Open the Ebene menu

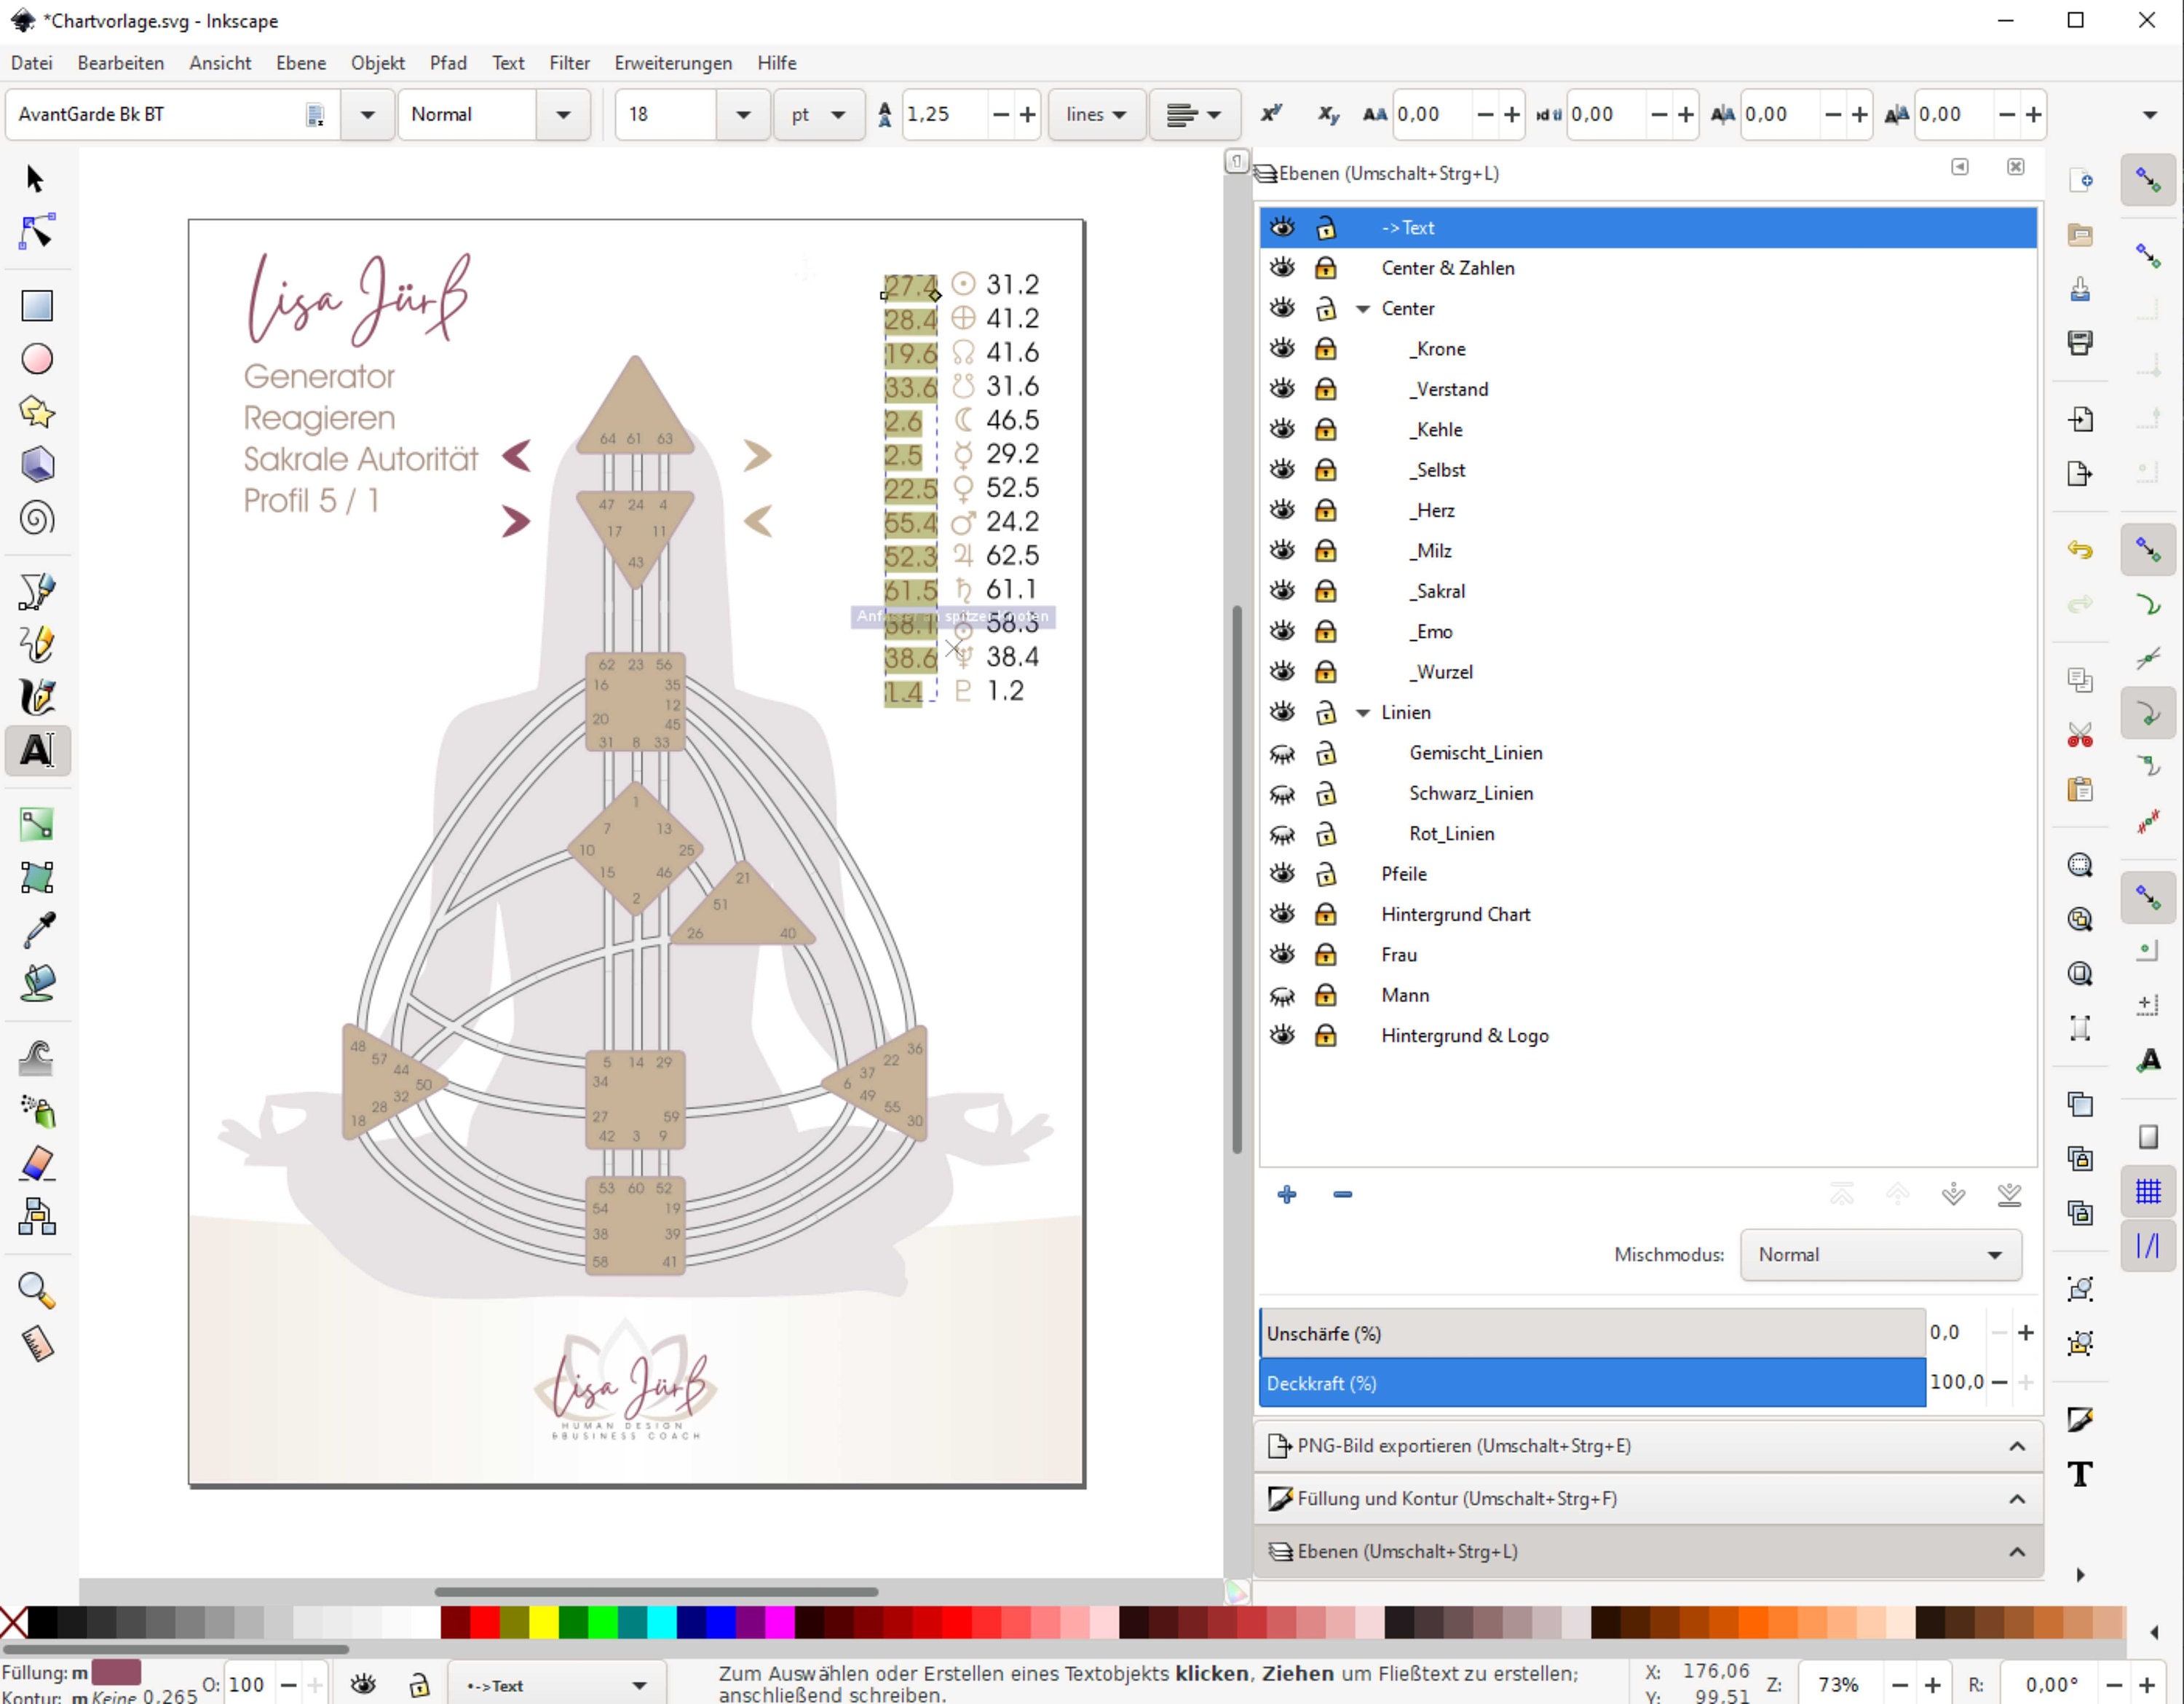tap(301, 63)
